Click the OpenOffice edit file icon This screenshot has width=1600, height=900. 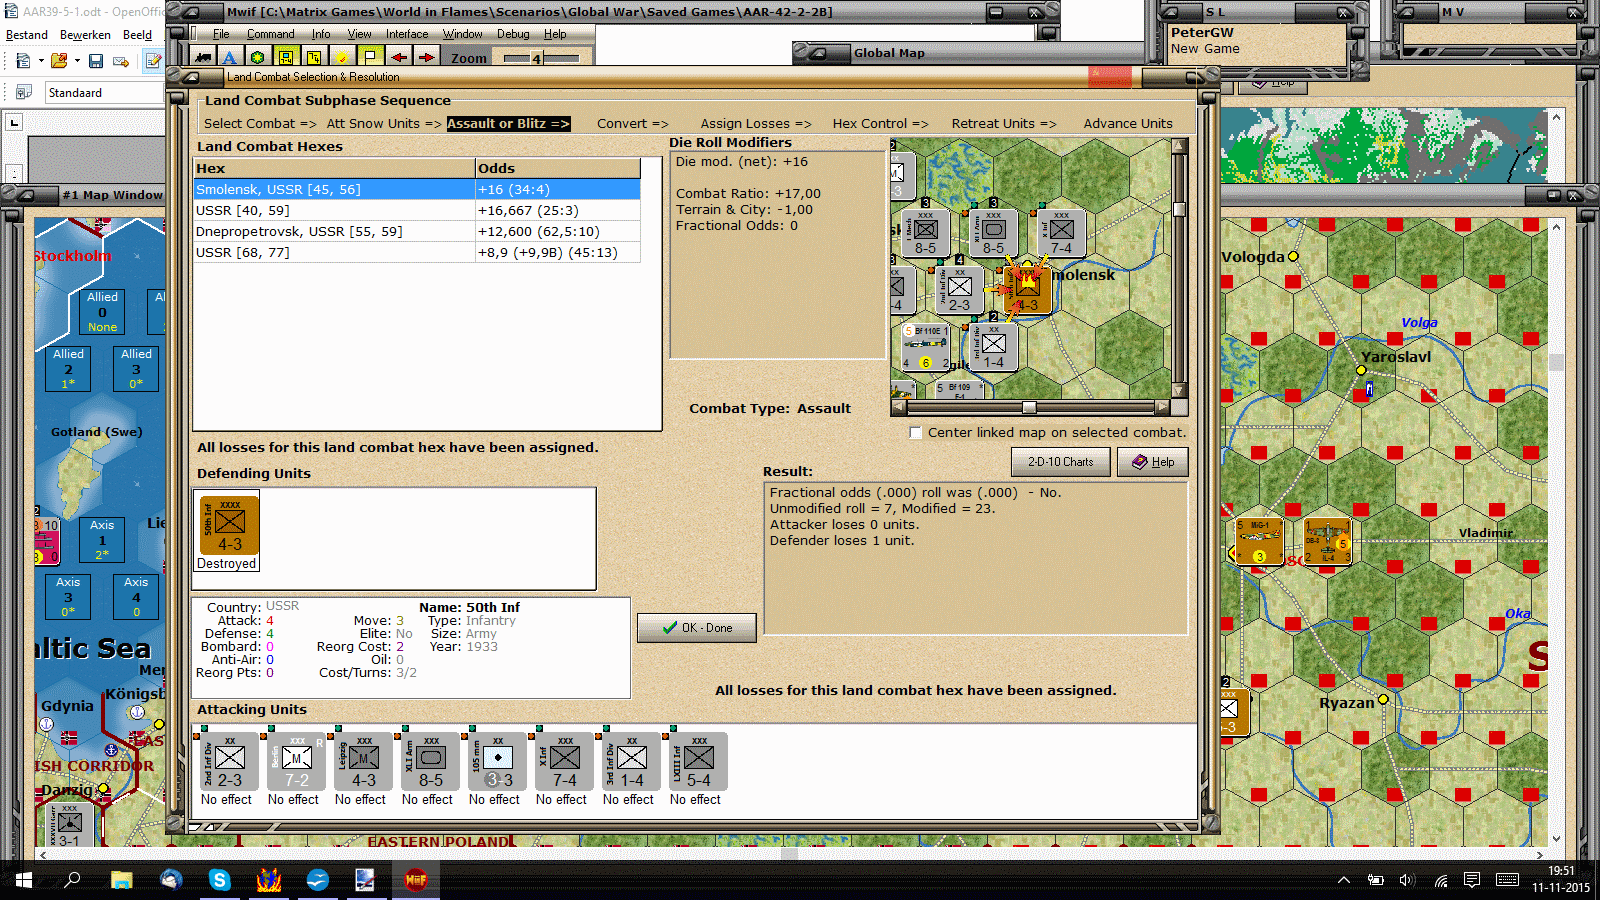153,61
